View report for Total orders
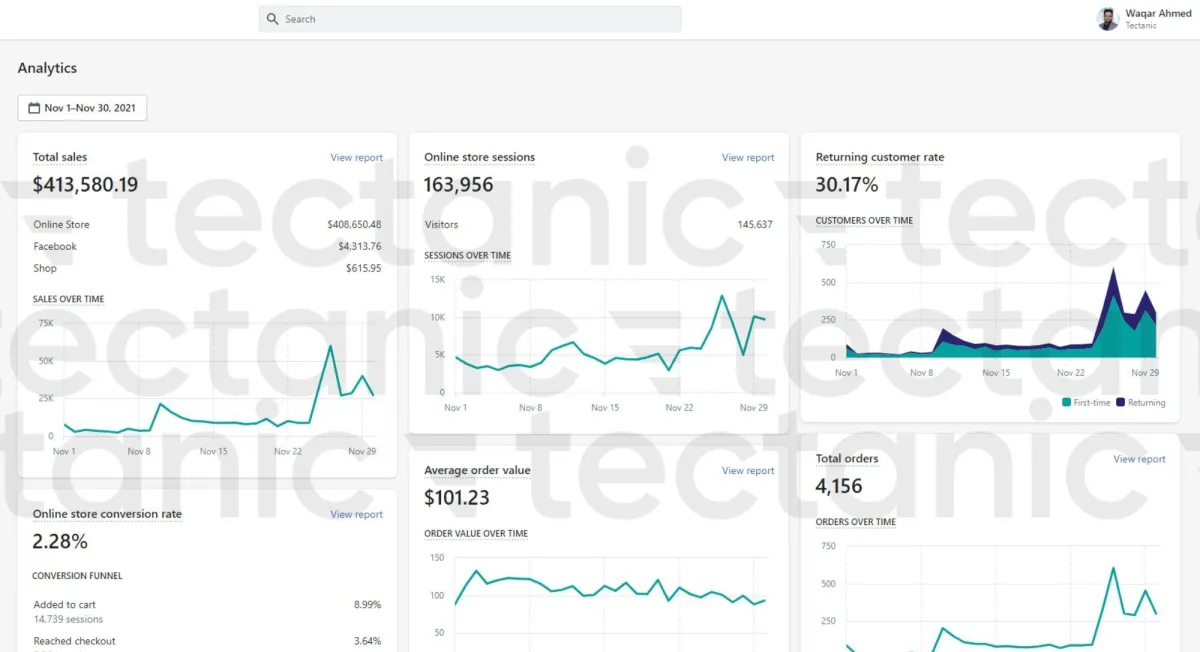Viewport: 1200px width, 652px height. point(1140,459)
